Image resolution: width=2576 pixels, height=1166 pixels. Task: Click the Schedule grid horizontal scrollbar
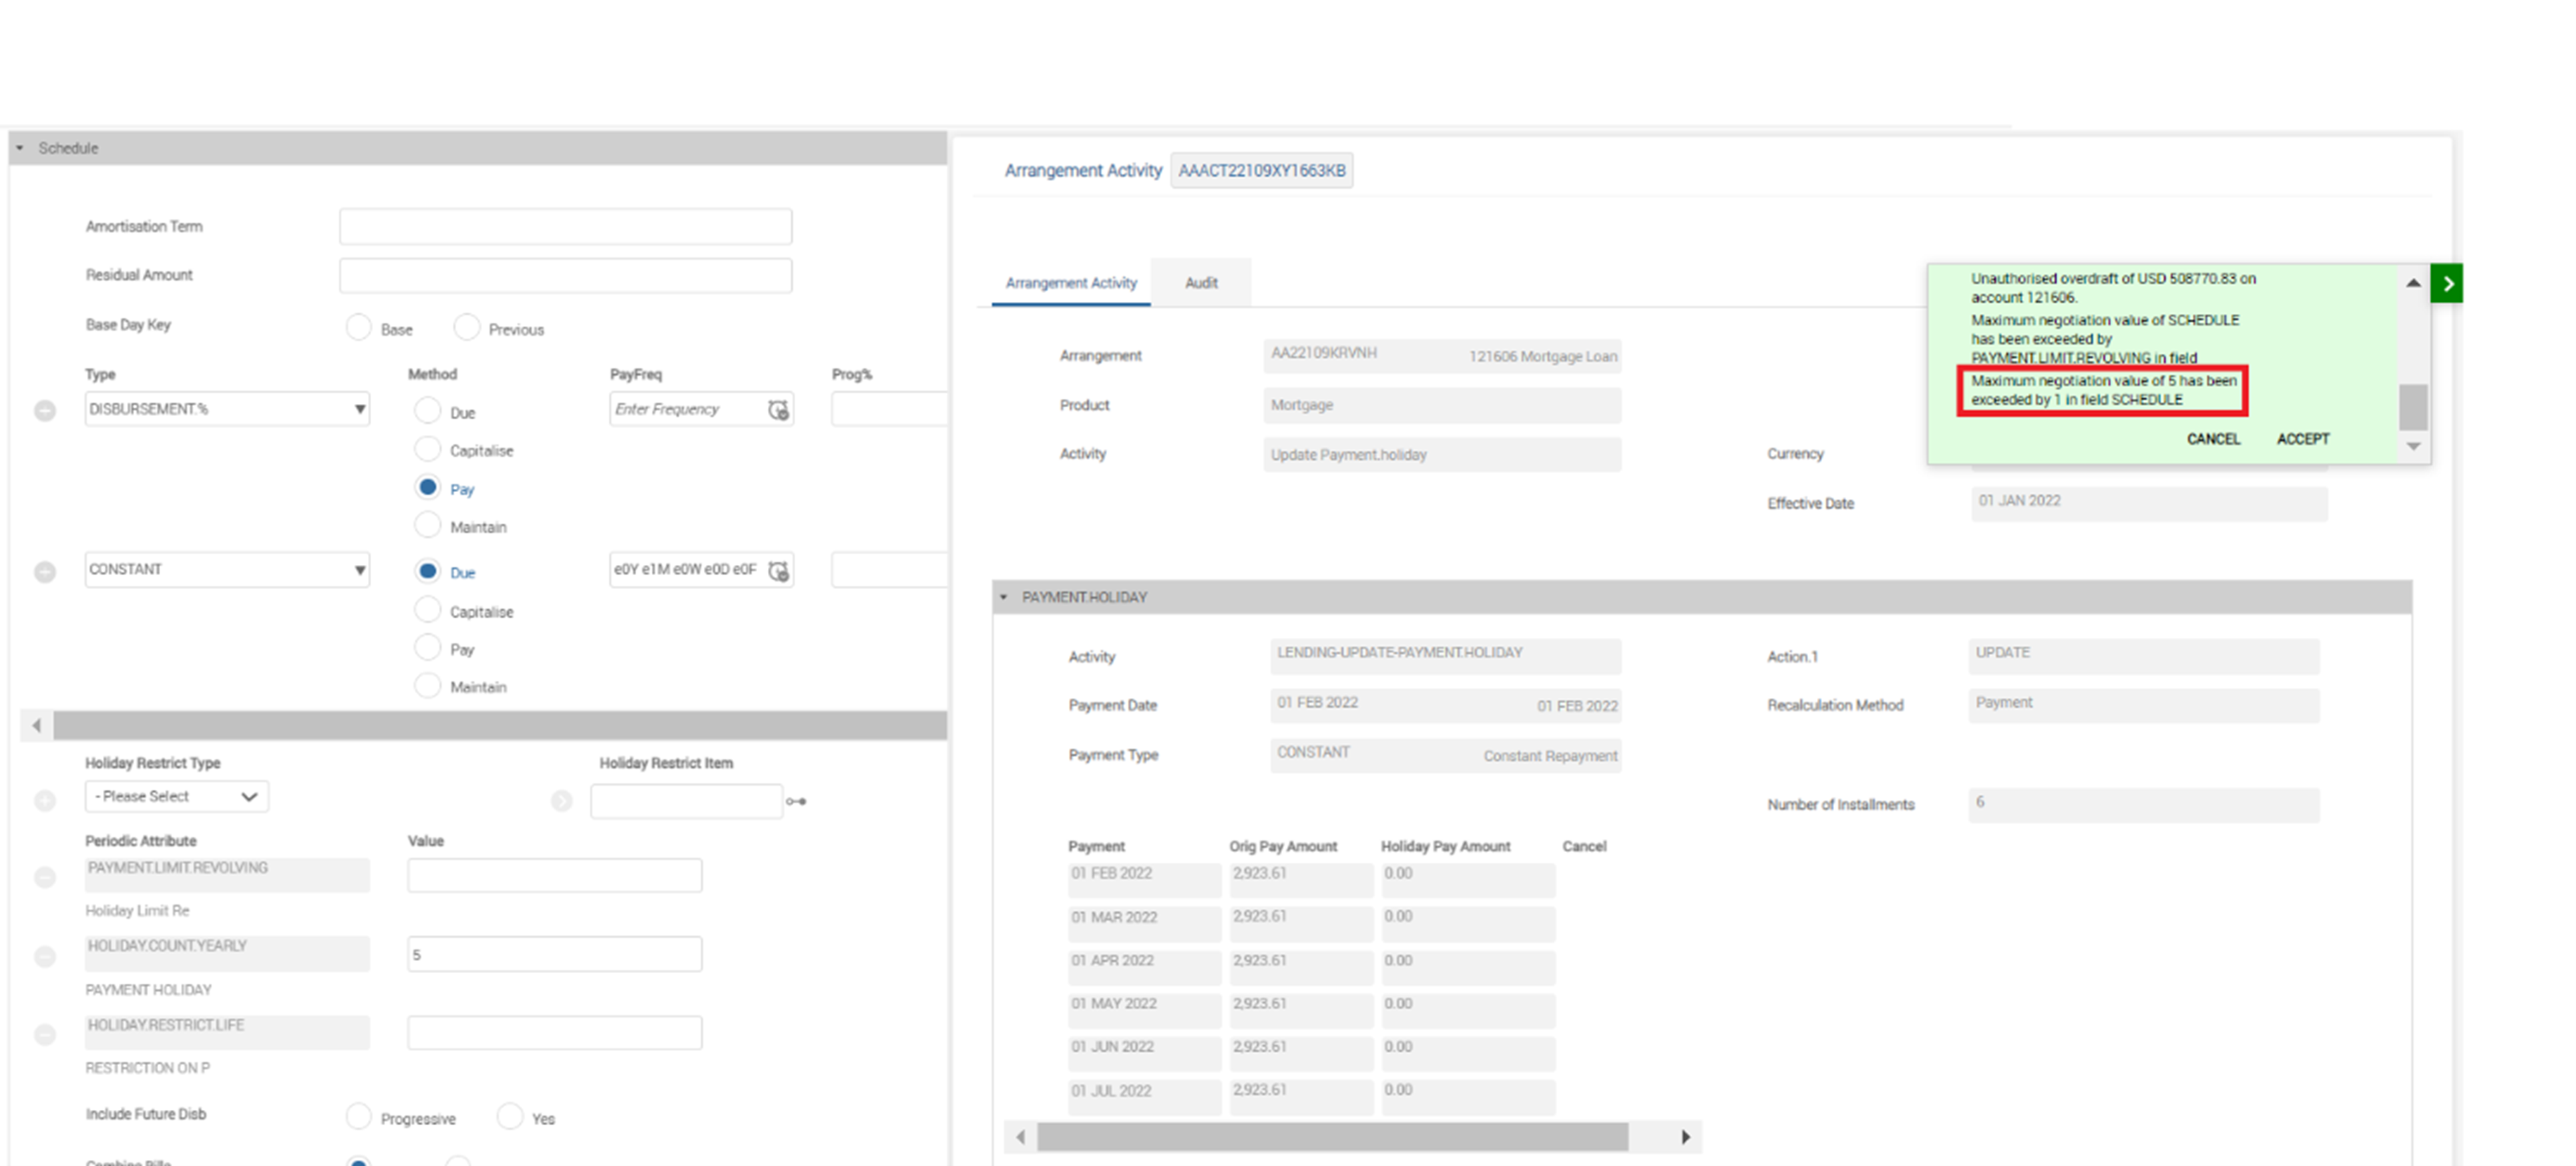499,725
